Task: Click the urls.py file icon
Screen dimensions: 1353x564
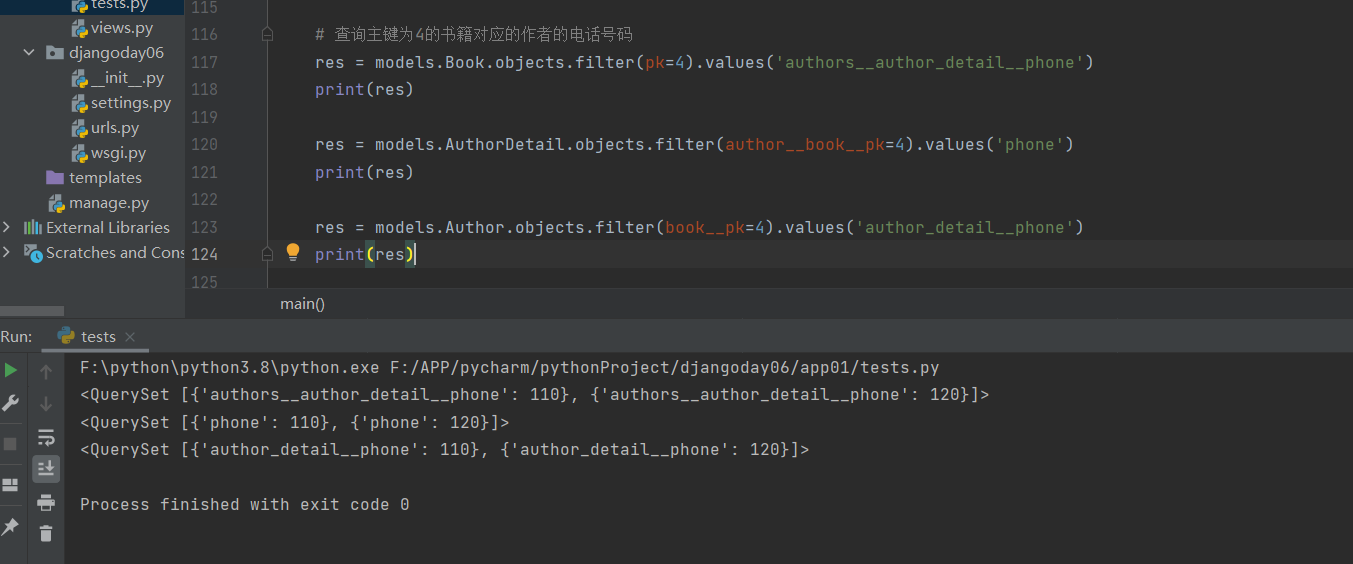Action: click(x=80, y=128)
